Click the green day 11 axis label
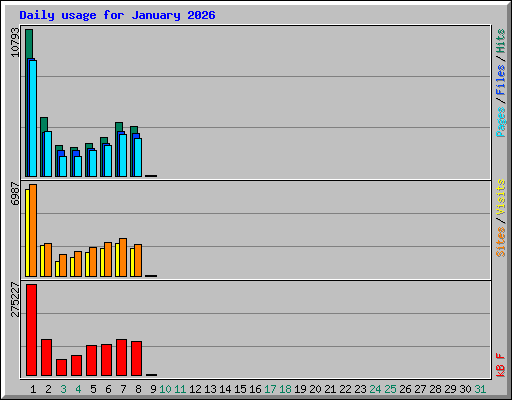The height and width of the screenshot is (400, 512). click(x=180, y=389)
